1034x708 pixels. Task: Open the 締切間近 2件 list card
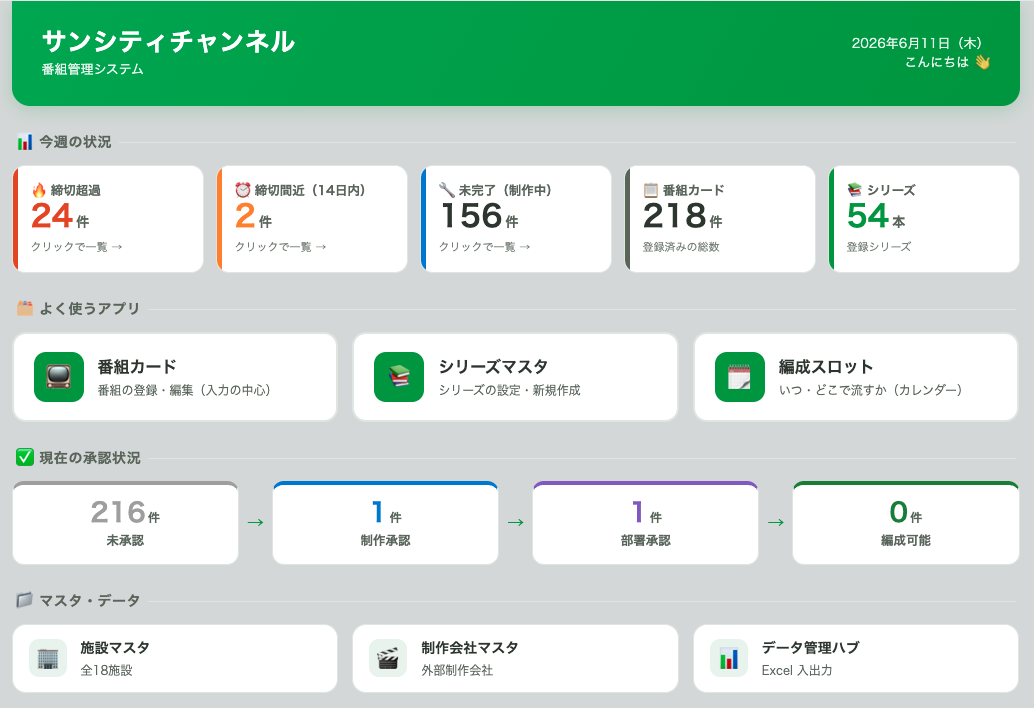[x=312, y=219]
